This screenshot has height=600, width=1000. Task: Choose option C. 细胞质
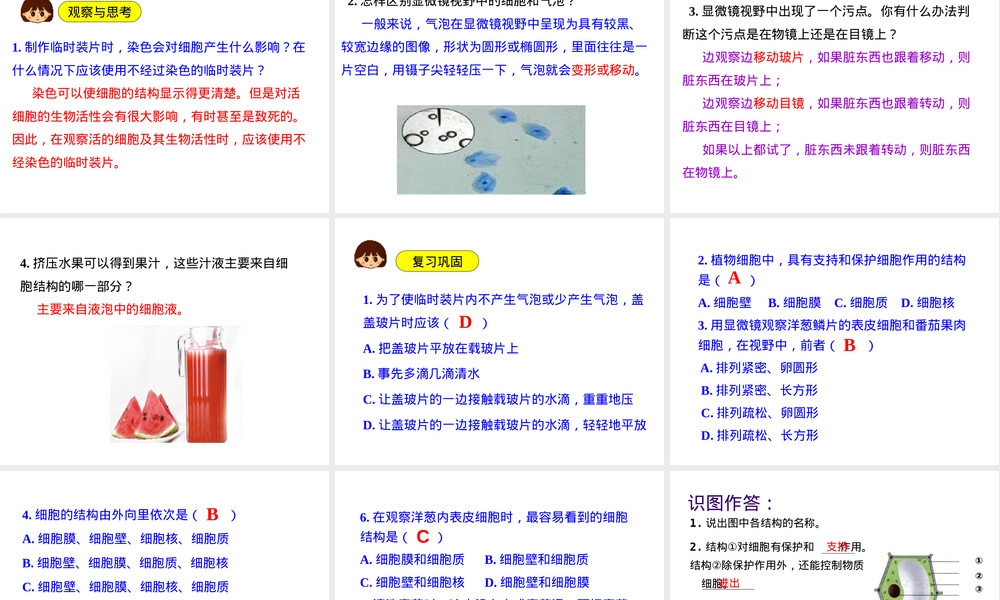coord(861,302)
